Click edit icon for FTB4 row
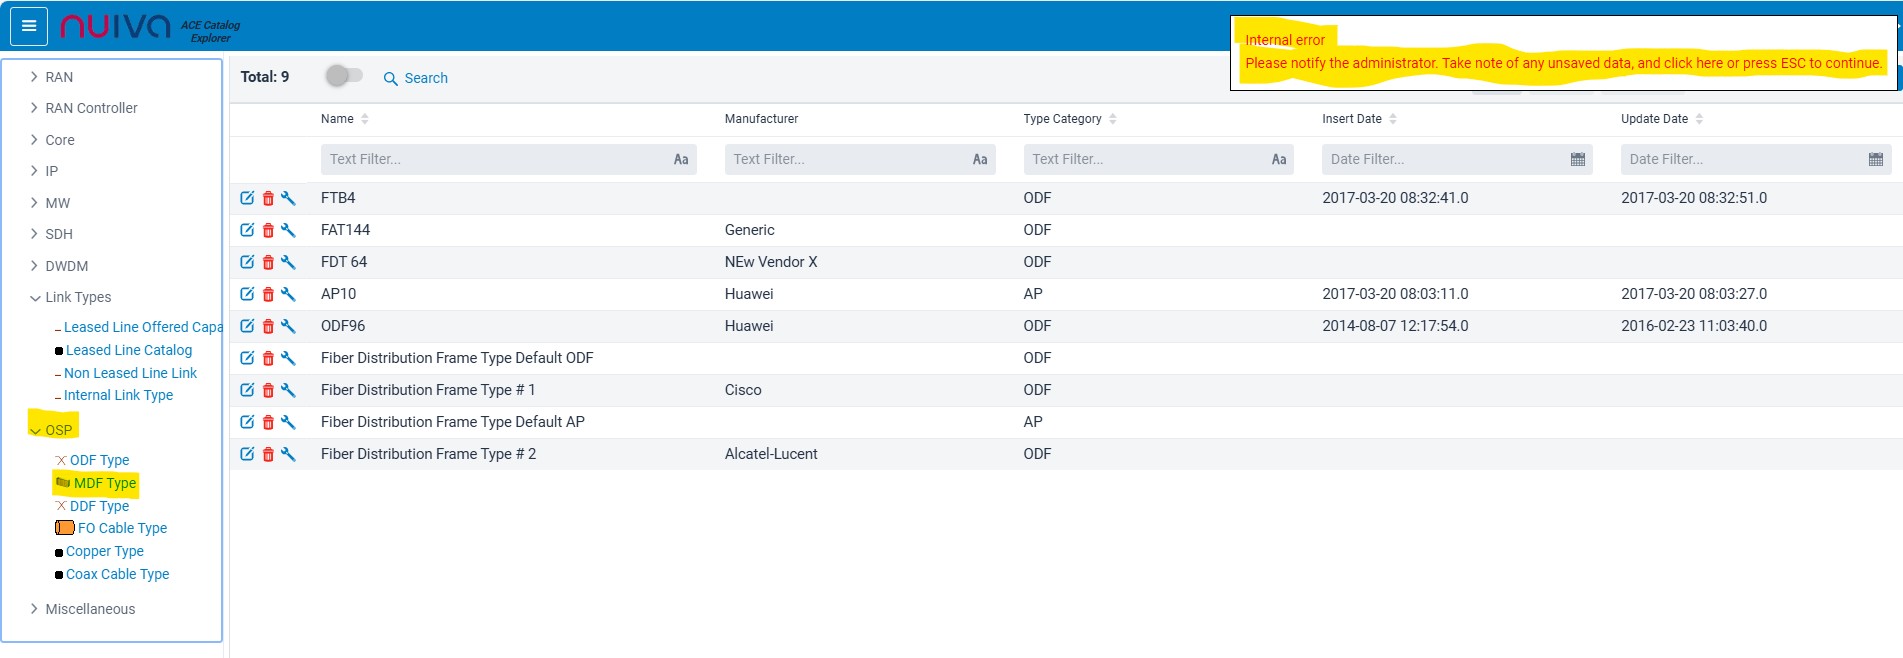The image size is (1903, 658). (x=247, y=198)
